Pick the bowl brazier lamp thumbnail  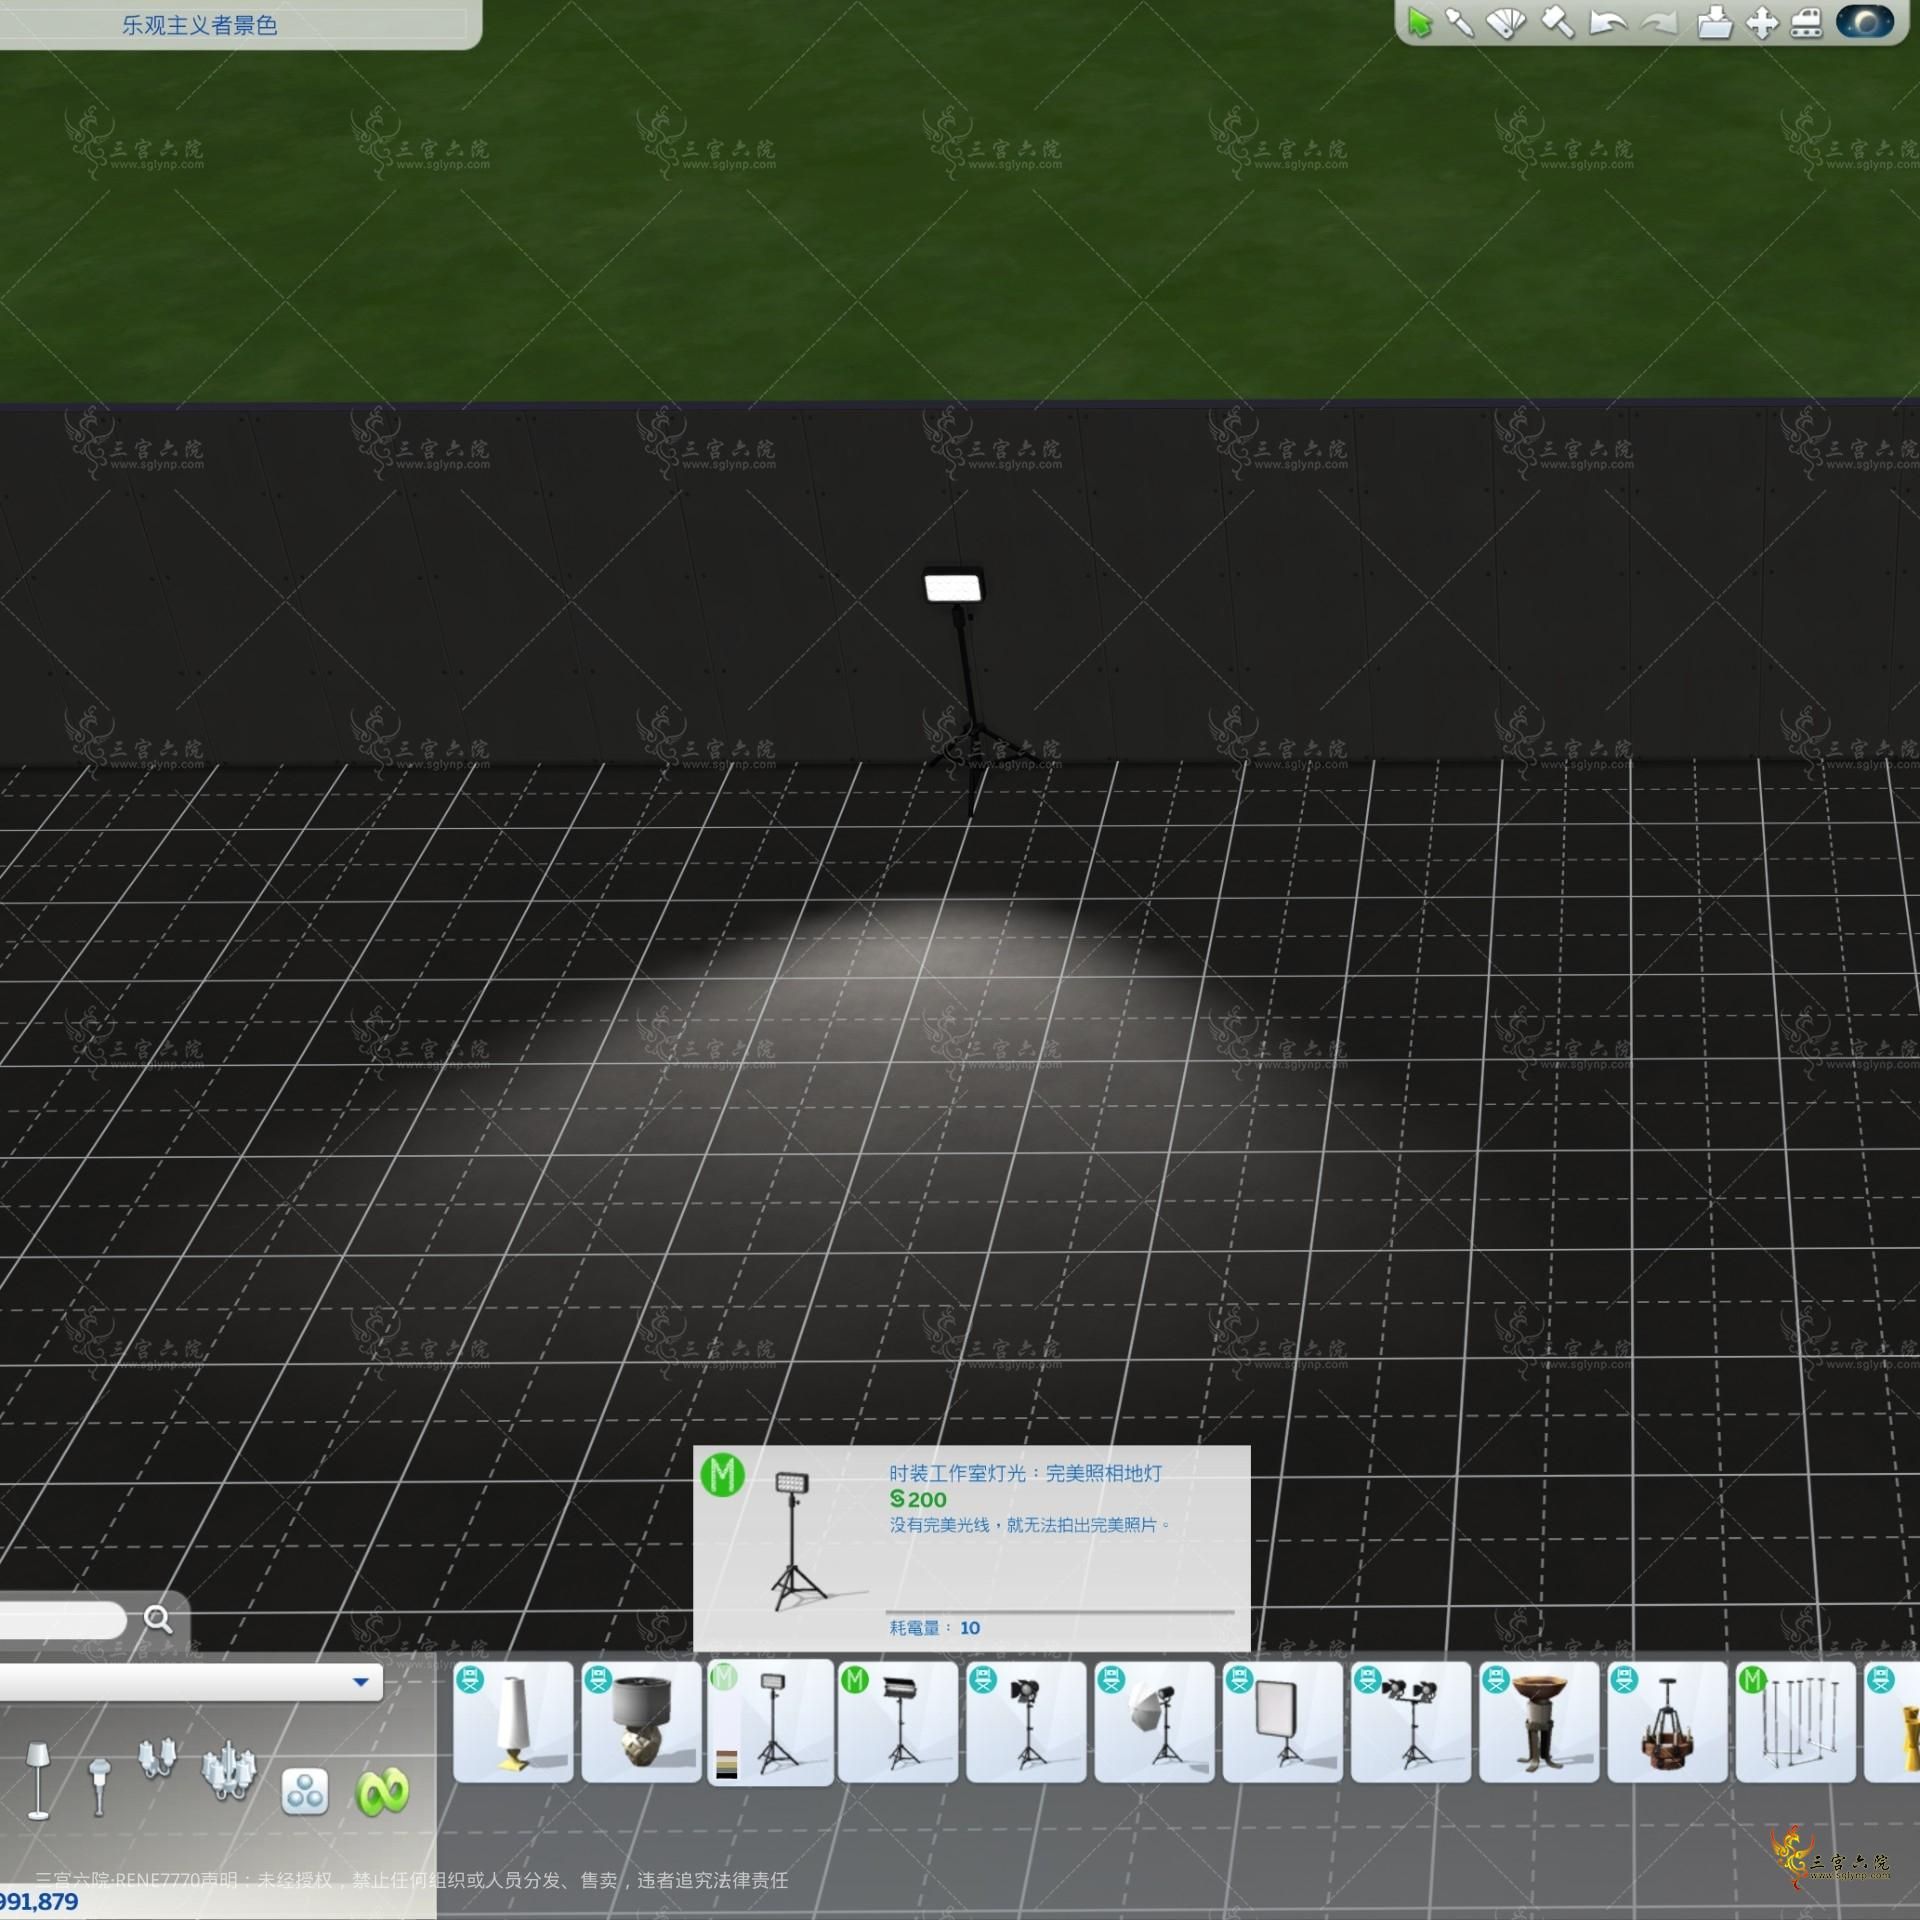tap(1539, 1722)
